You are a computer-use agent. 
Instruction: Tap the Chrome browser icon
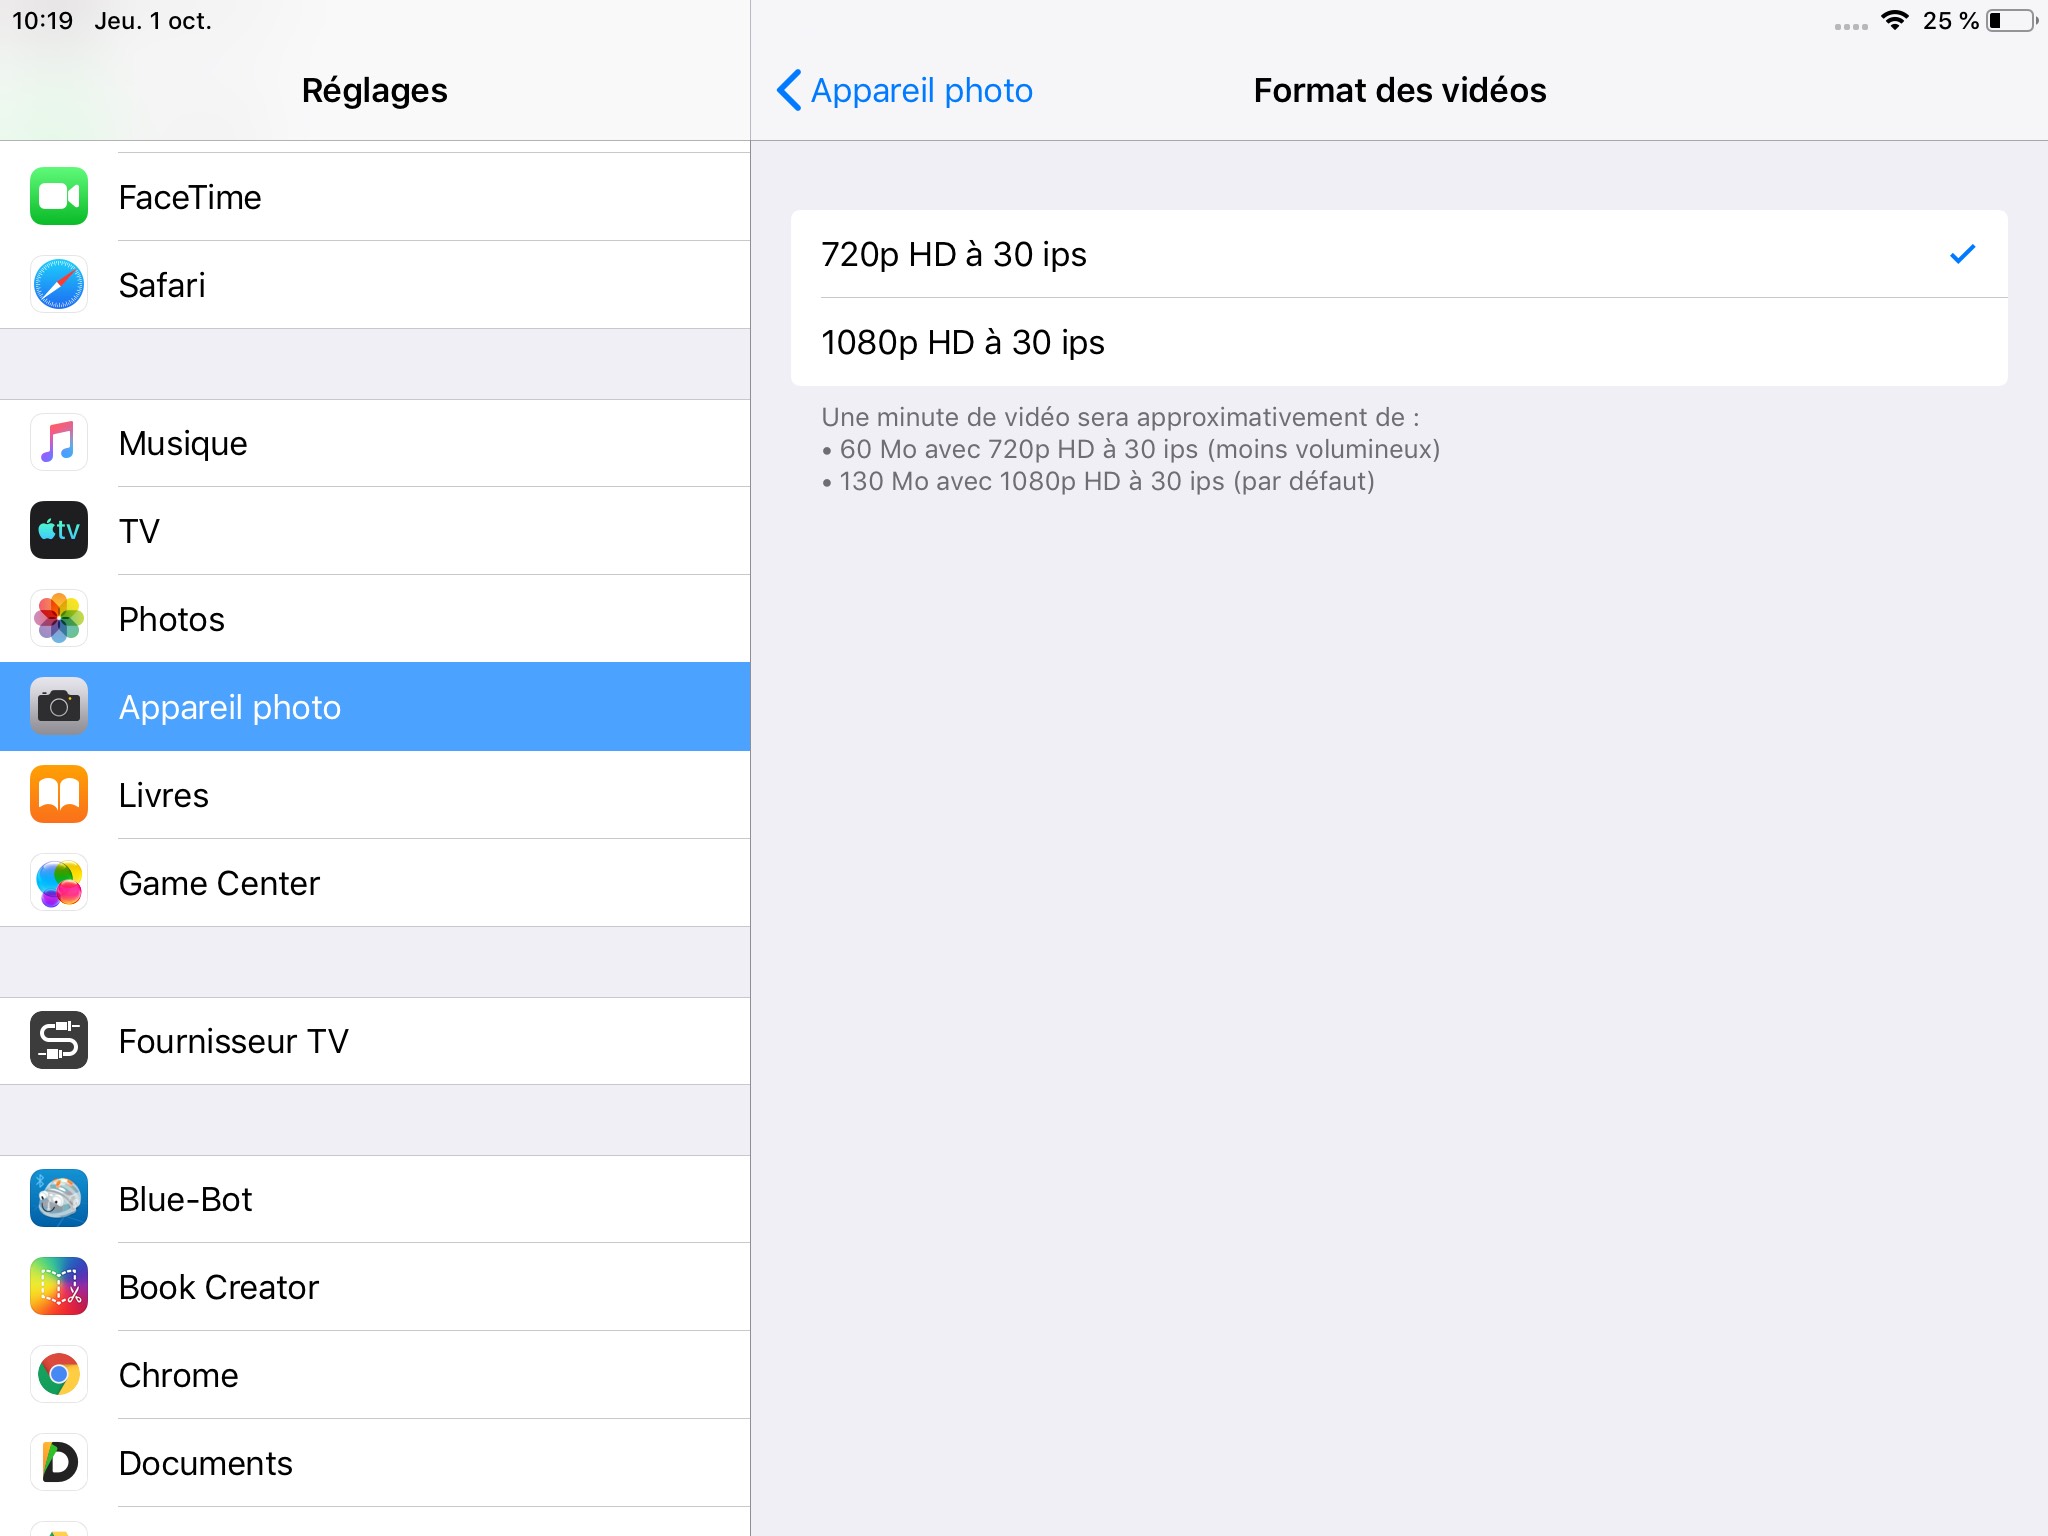tap(59, 1375)
